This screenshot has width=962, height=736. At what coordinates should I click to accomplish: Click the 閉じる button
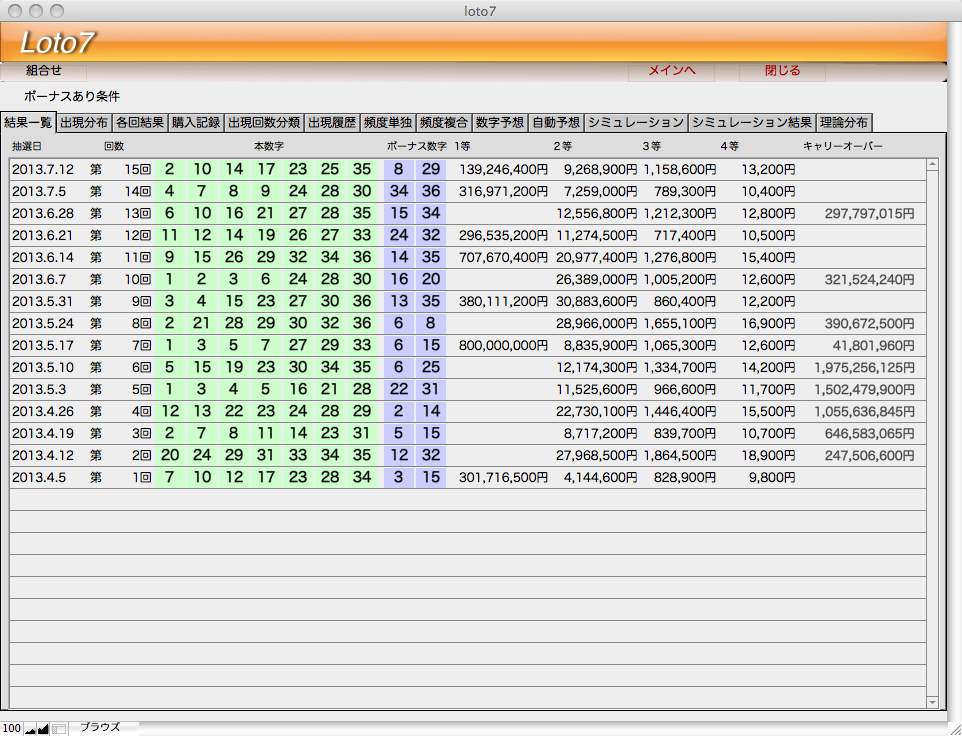coord(783,71)
